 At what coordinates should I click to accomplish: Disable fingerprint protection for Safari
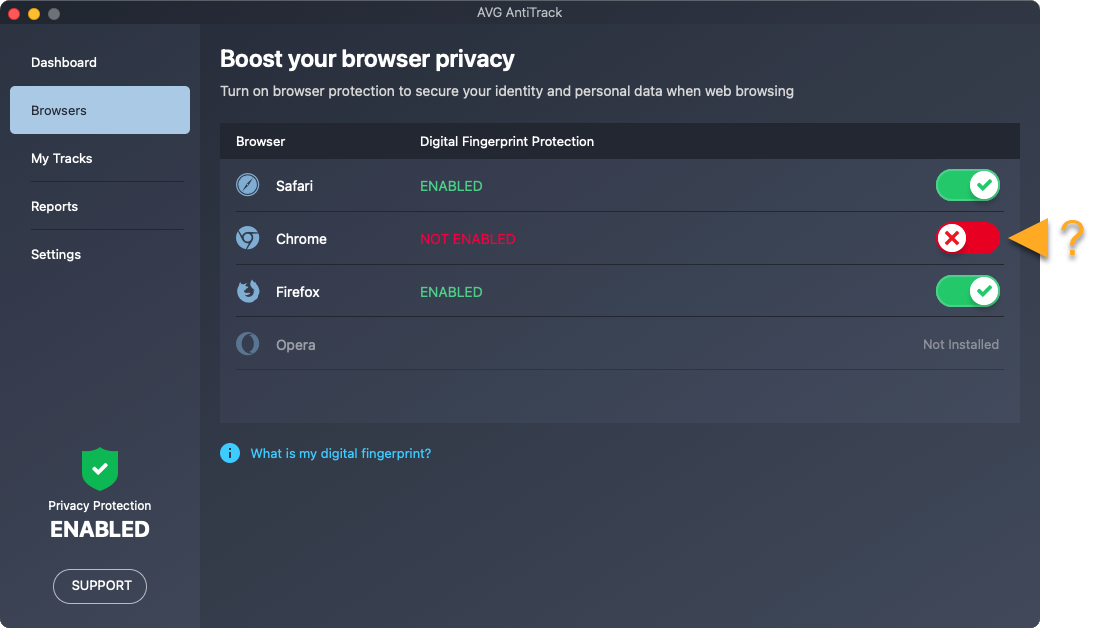pos(967,185)
